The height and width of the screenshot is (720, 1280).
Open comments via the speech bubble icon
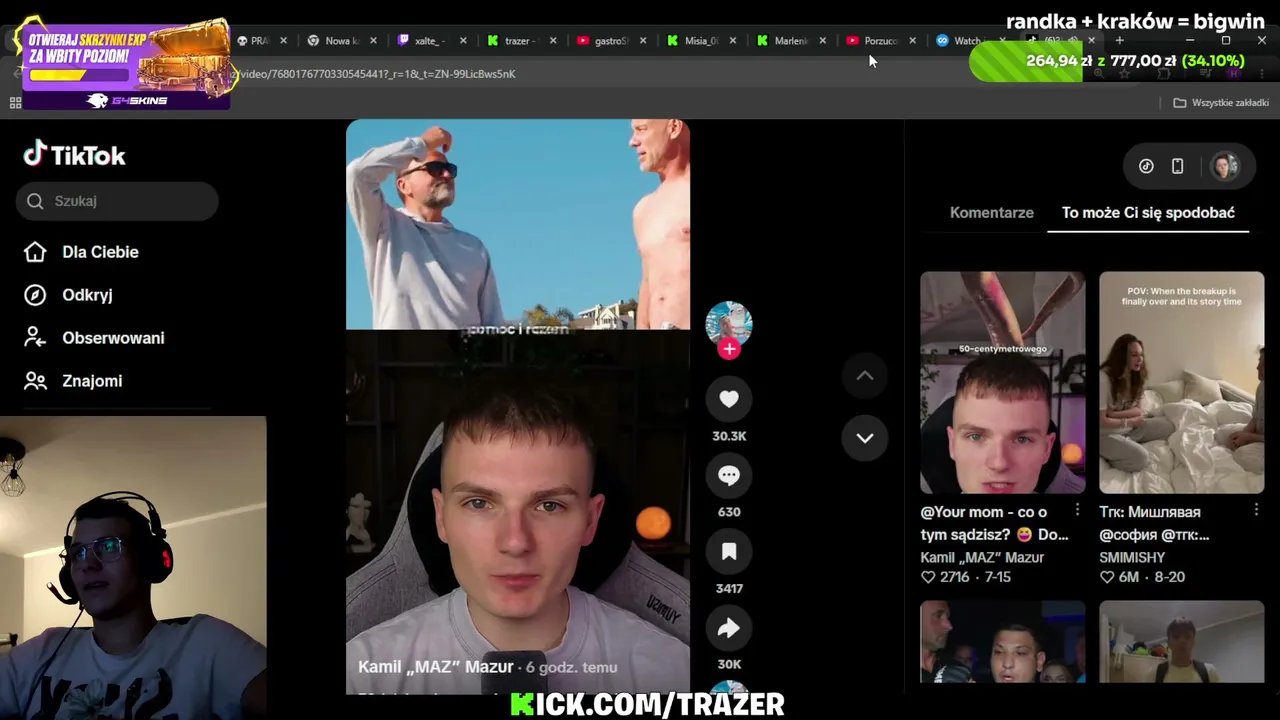tap(729, 475)
